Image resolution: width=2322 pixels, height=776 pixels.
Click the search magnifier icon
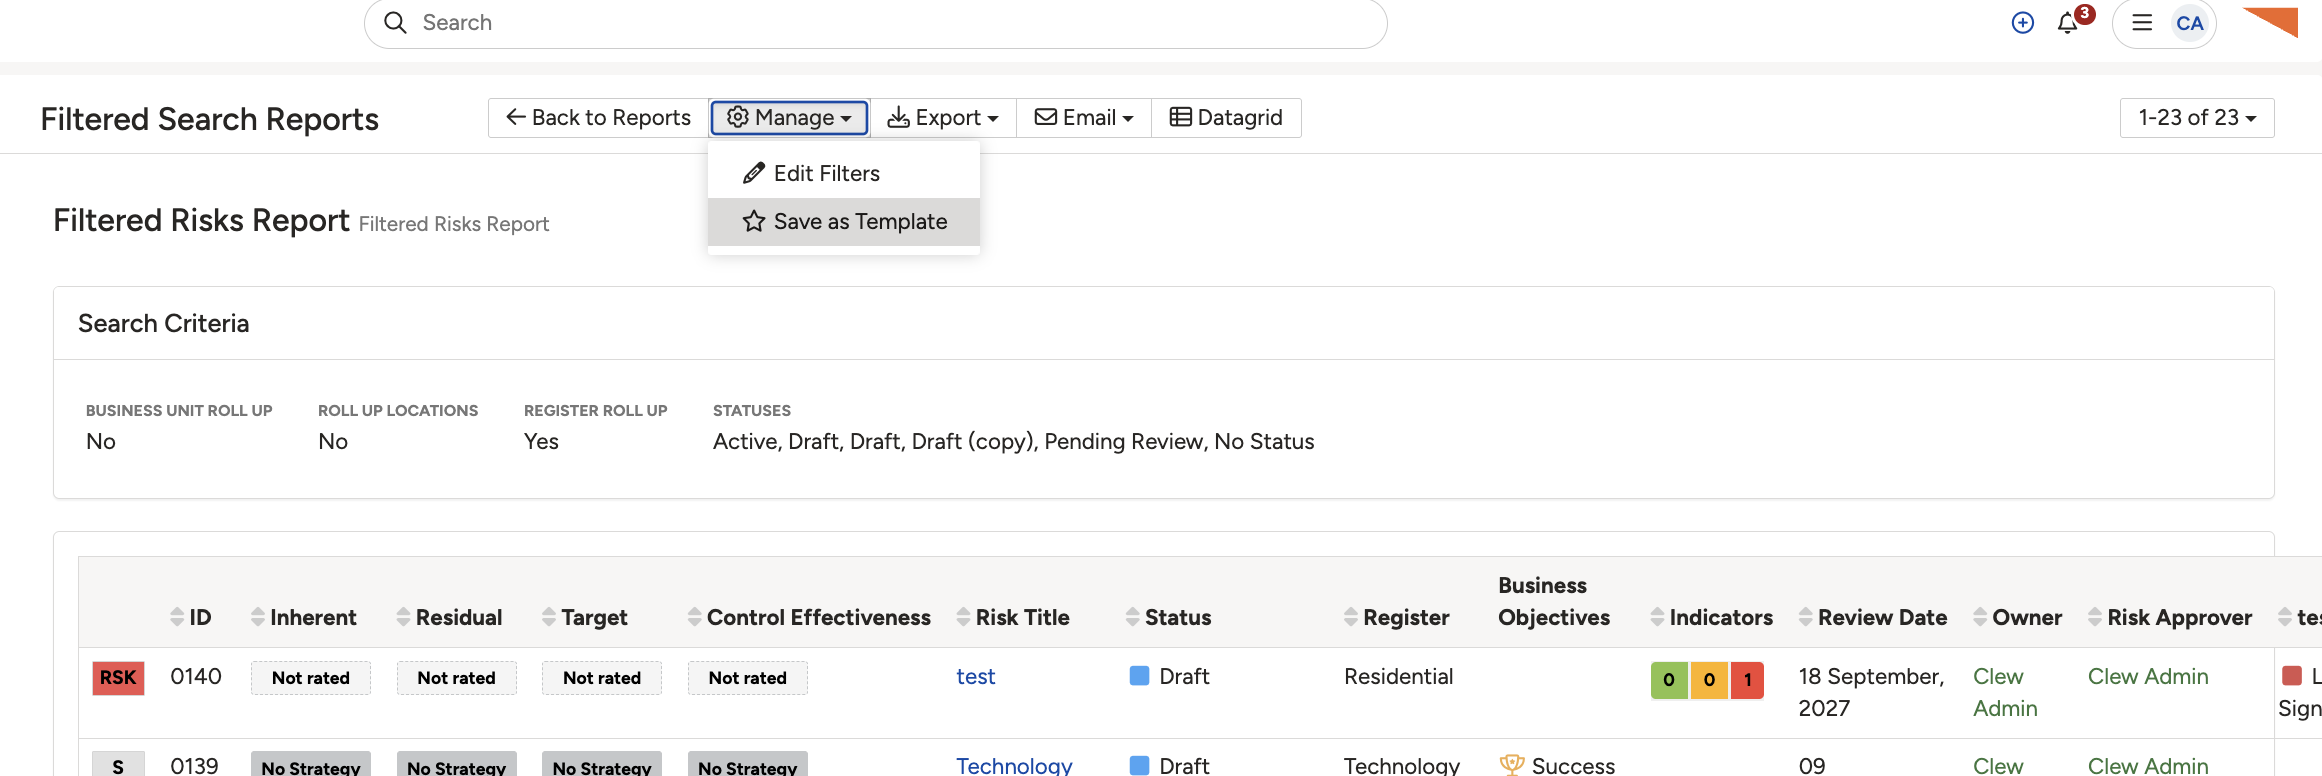395,22
